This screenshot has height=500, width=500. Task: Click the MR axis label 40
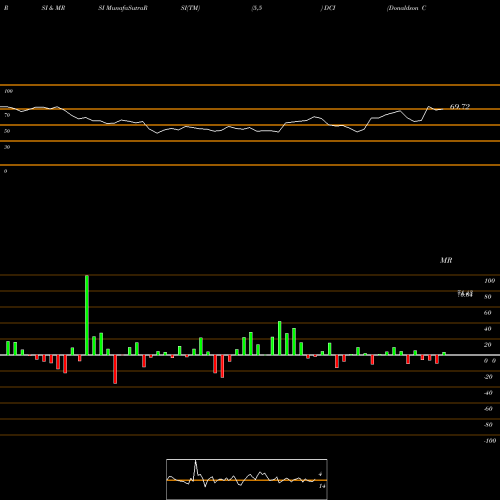tap(488, 329)
